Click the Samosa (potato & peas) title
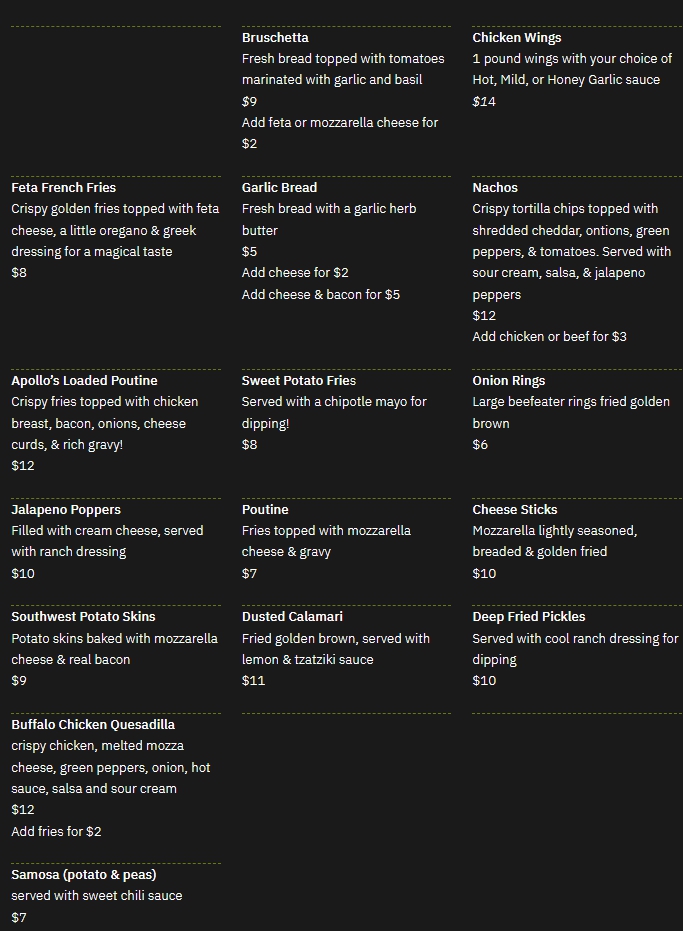 point(84,875)
